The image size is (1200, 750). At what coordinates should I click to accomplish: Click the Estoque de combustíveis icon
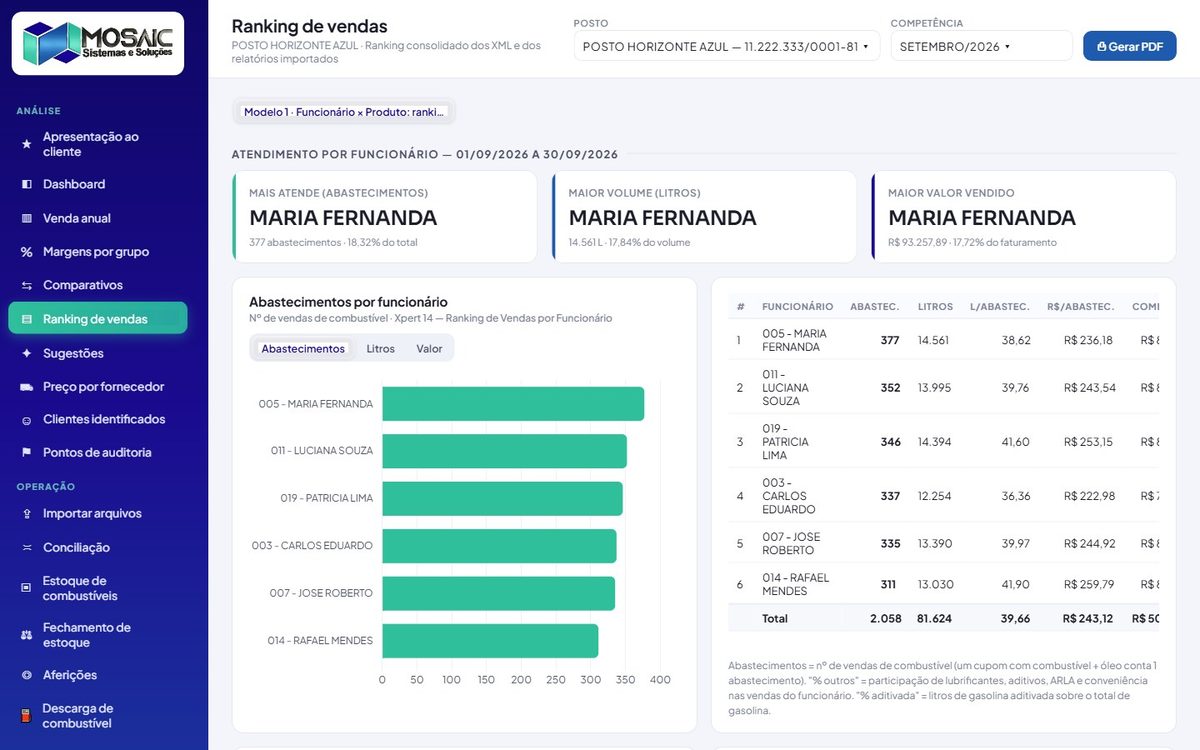[x=27, y=588]
